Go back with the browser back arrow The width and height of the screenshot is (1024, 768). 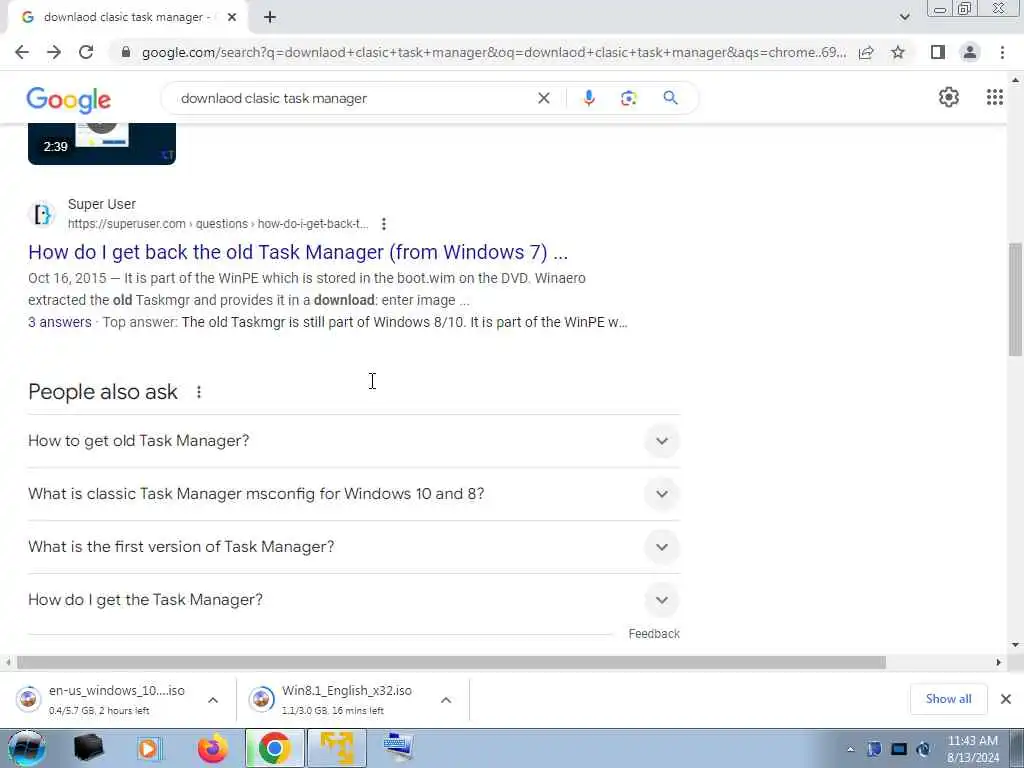(22, 52)
